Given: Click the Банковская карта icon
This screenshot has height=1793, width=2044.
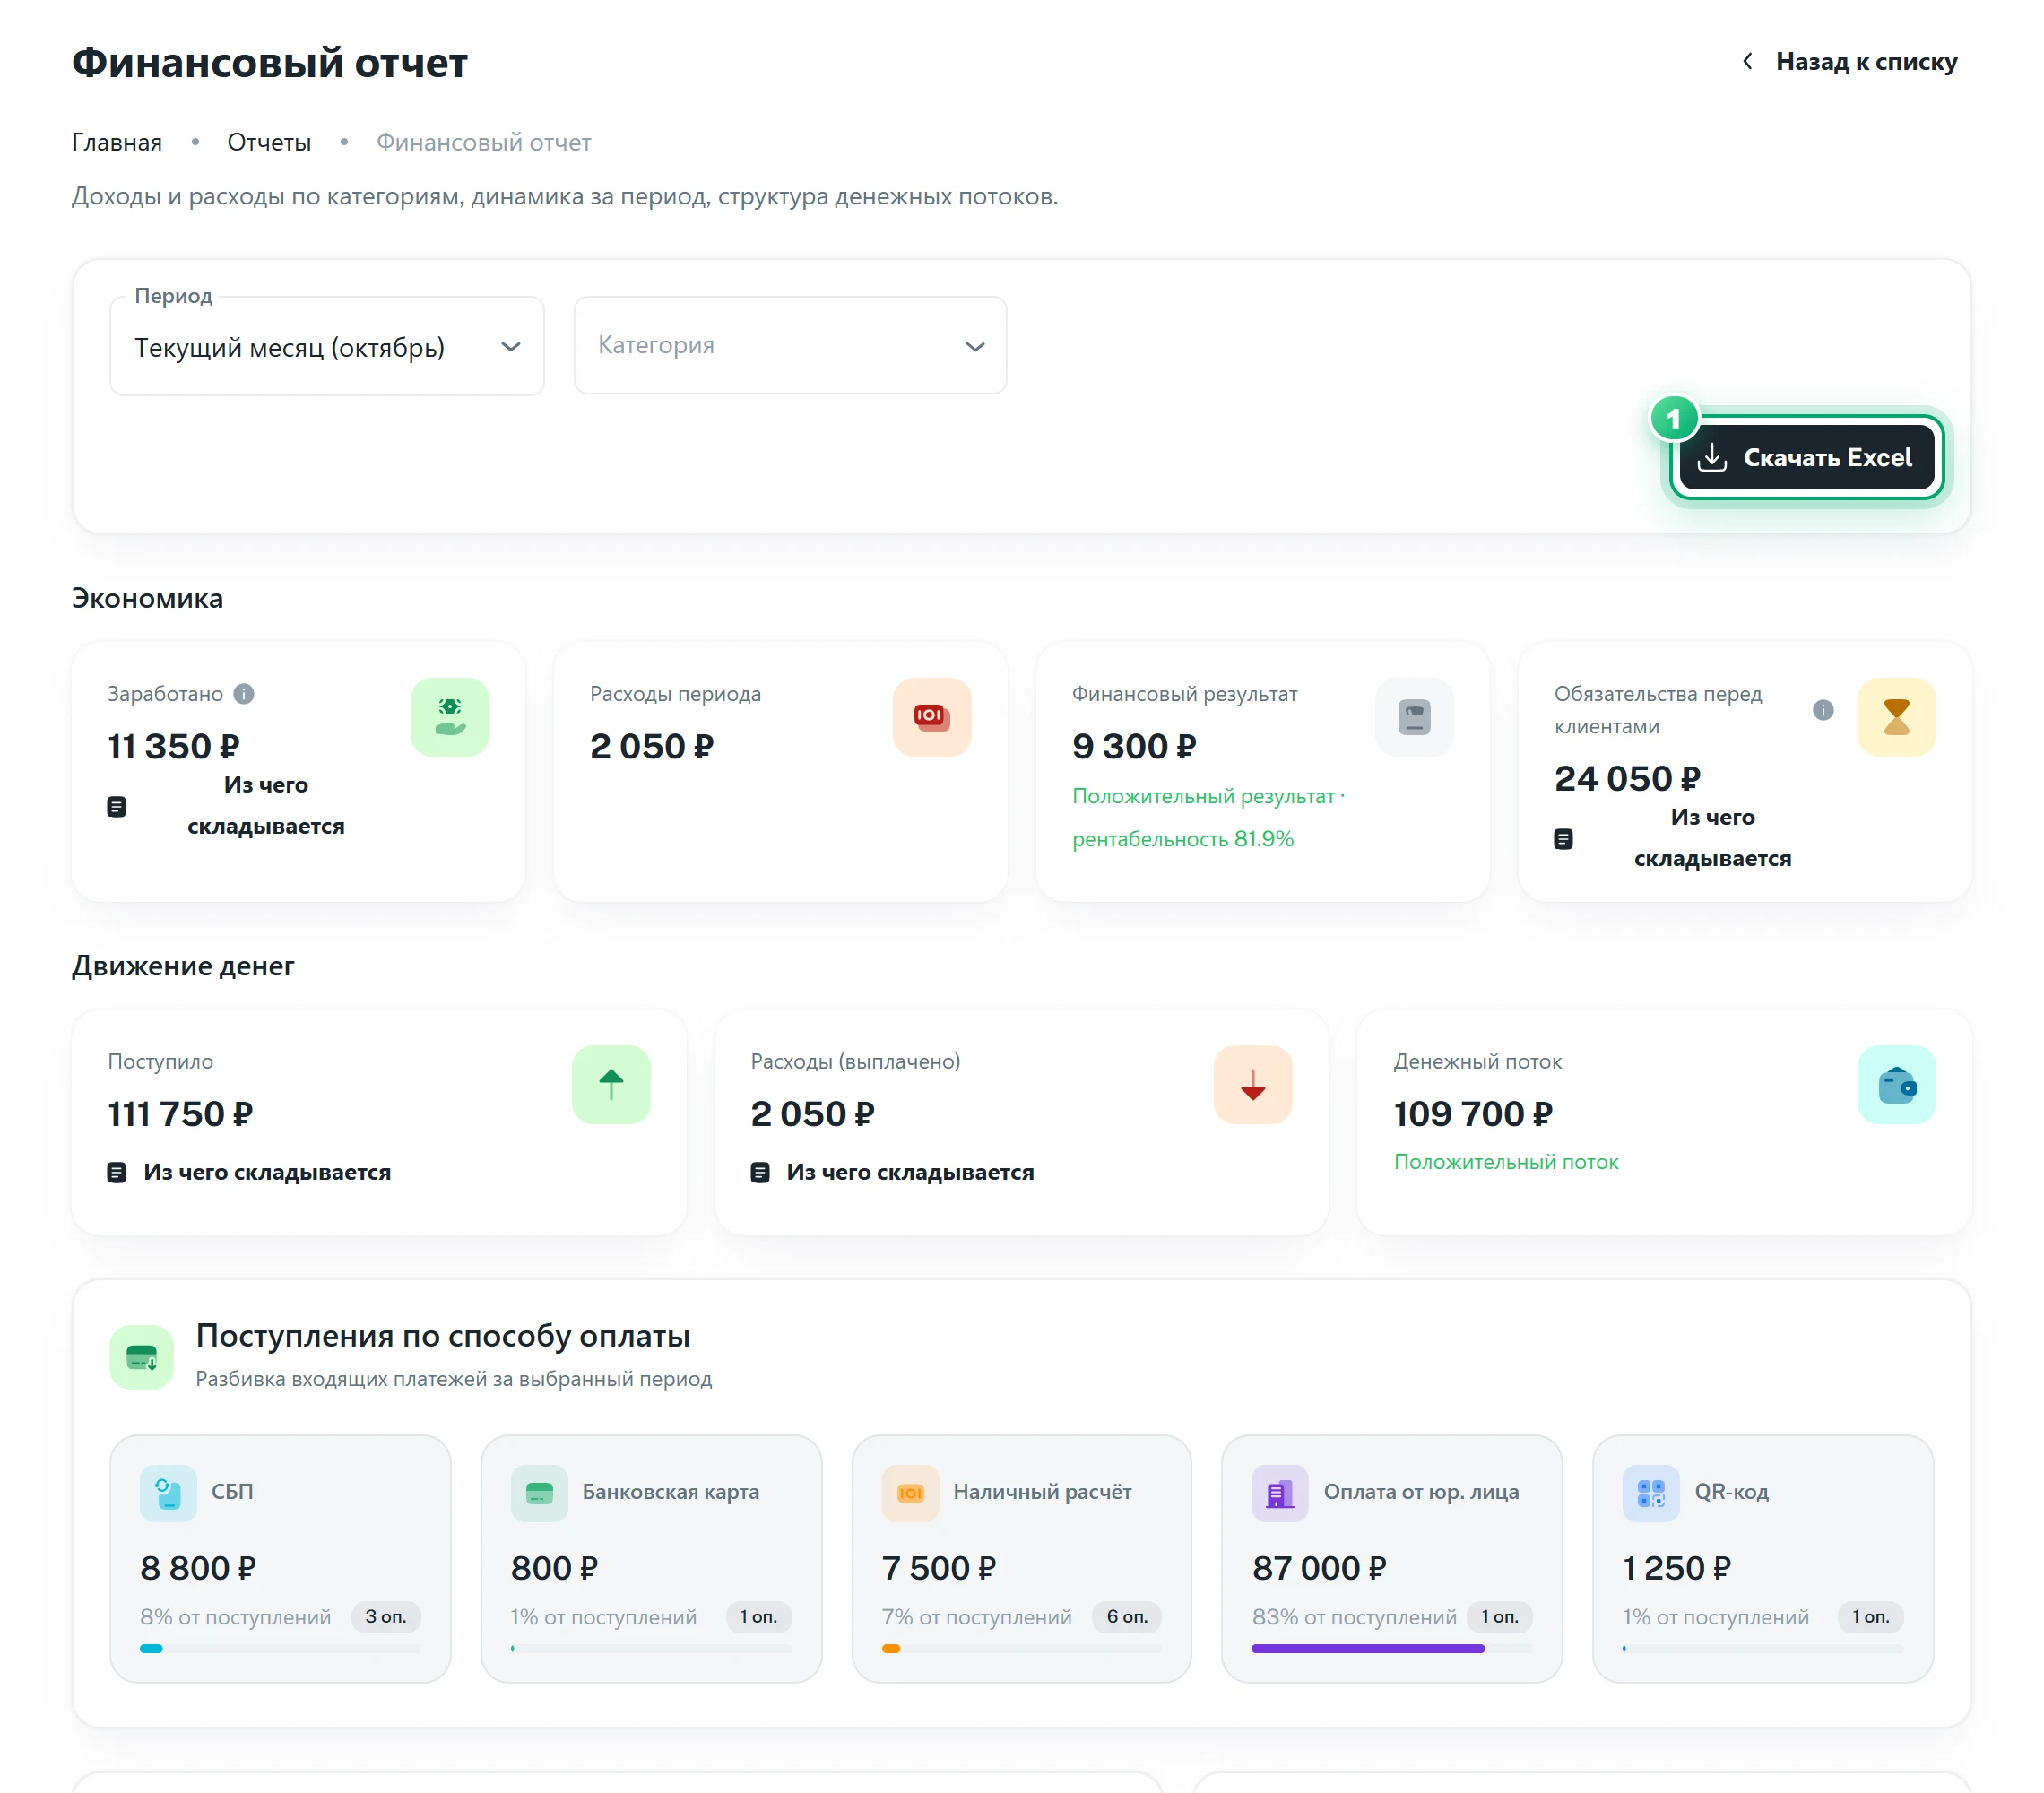Looking at the screenshot, I should coord(539,1493).
